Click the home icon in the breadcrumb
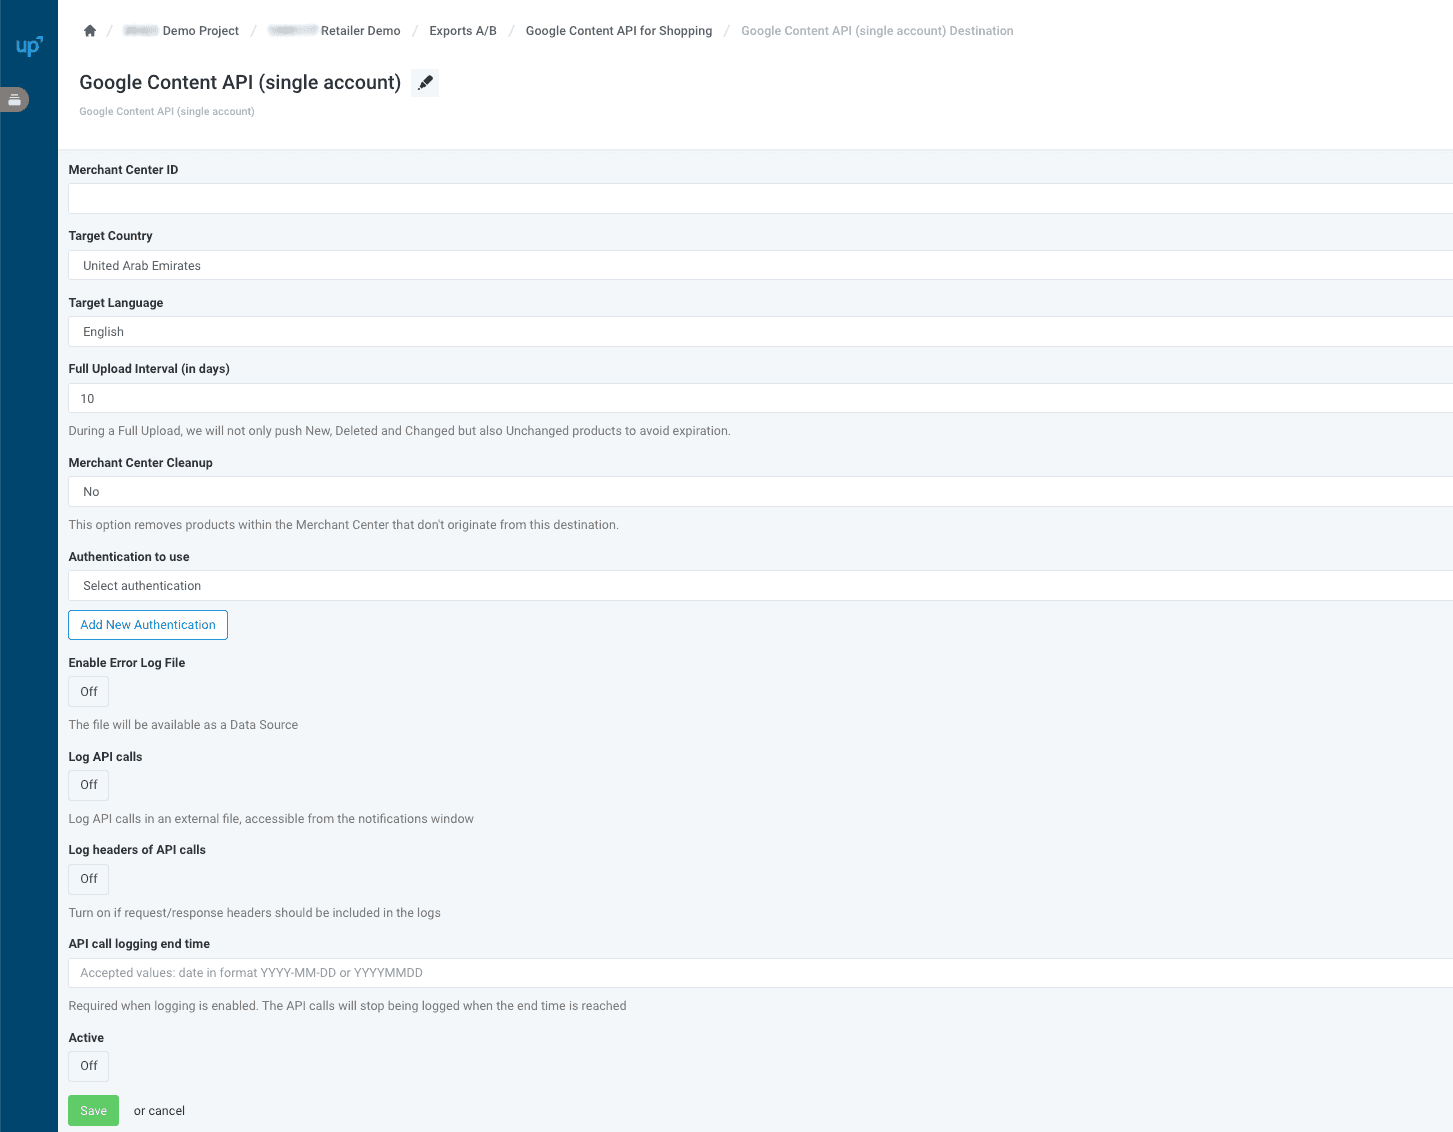1453x1132 pixels. 89,30
